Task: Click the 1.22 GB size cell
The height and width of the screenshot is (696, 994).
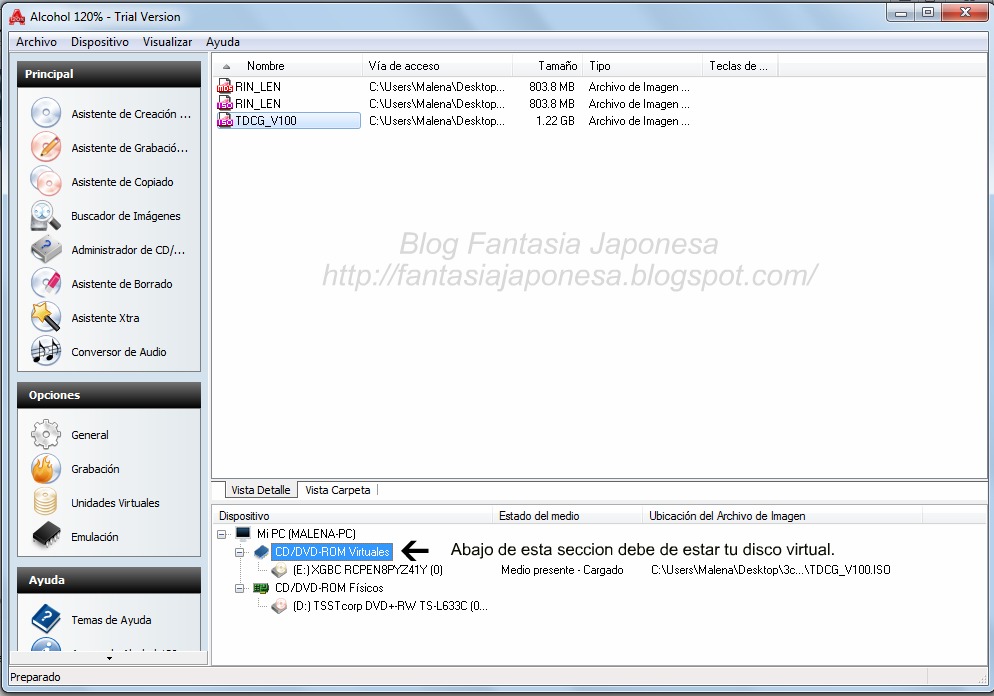Action: click(x=555, y=121)
